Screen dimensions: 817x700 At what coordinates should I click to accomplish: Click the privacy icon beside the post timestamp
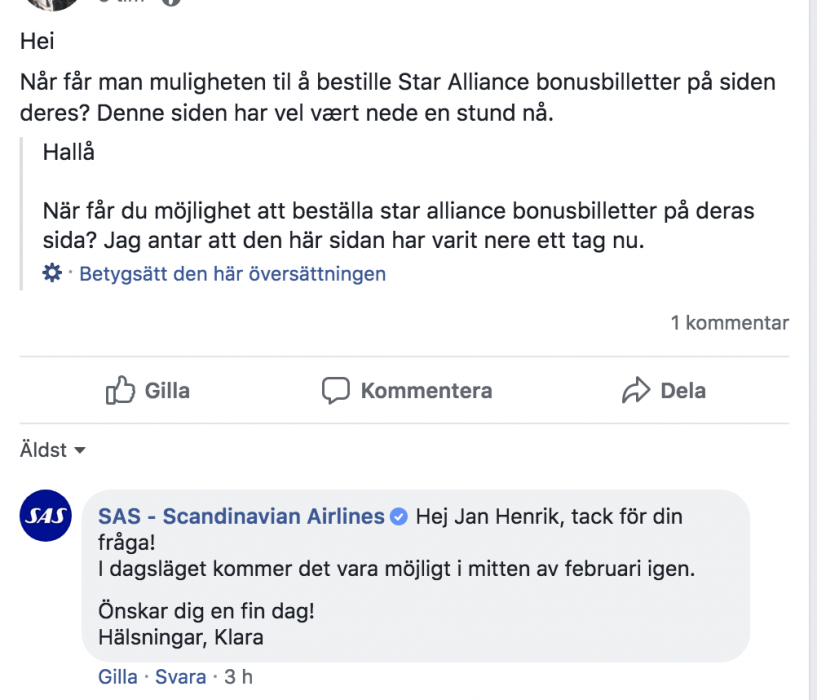click(171, 2)
